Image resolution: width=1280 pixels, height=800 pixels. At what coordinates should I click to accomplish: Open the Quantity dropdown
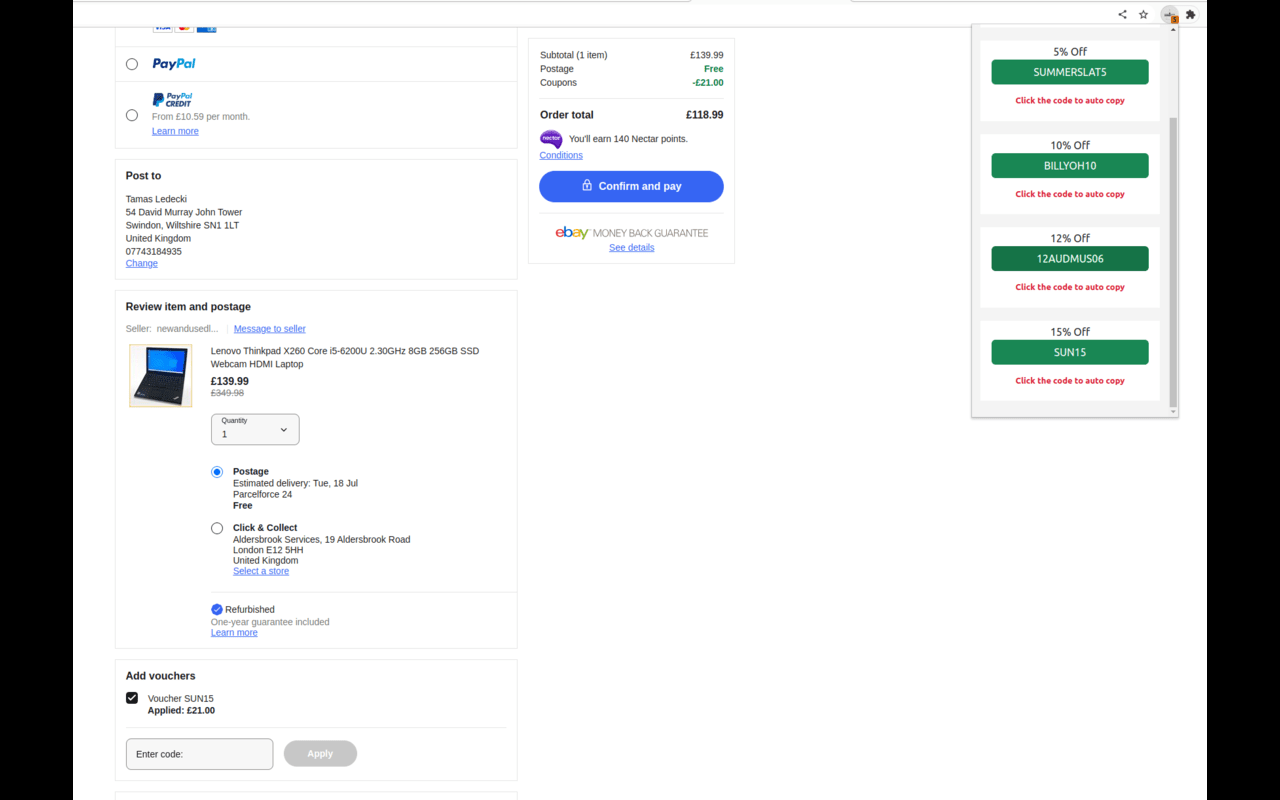pyautogui.click(x=255, y=429)
